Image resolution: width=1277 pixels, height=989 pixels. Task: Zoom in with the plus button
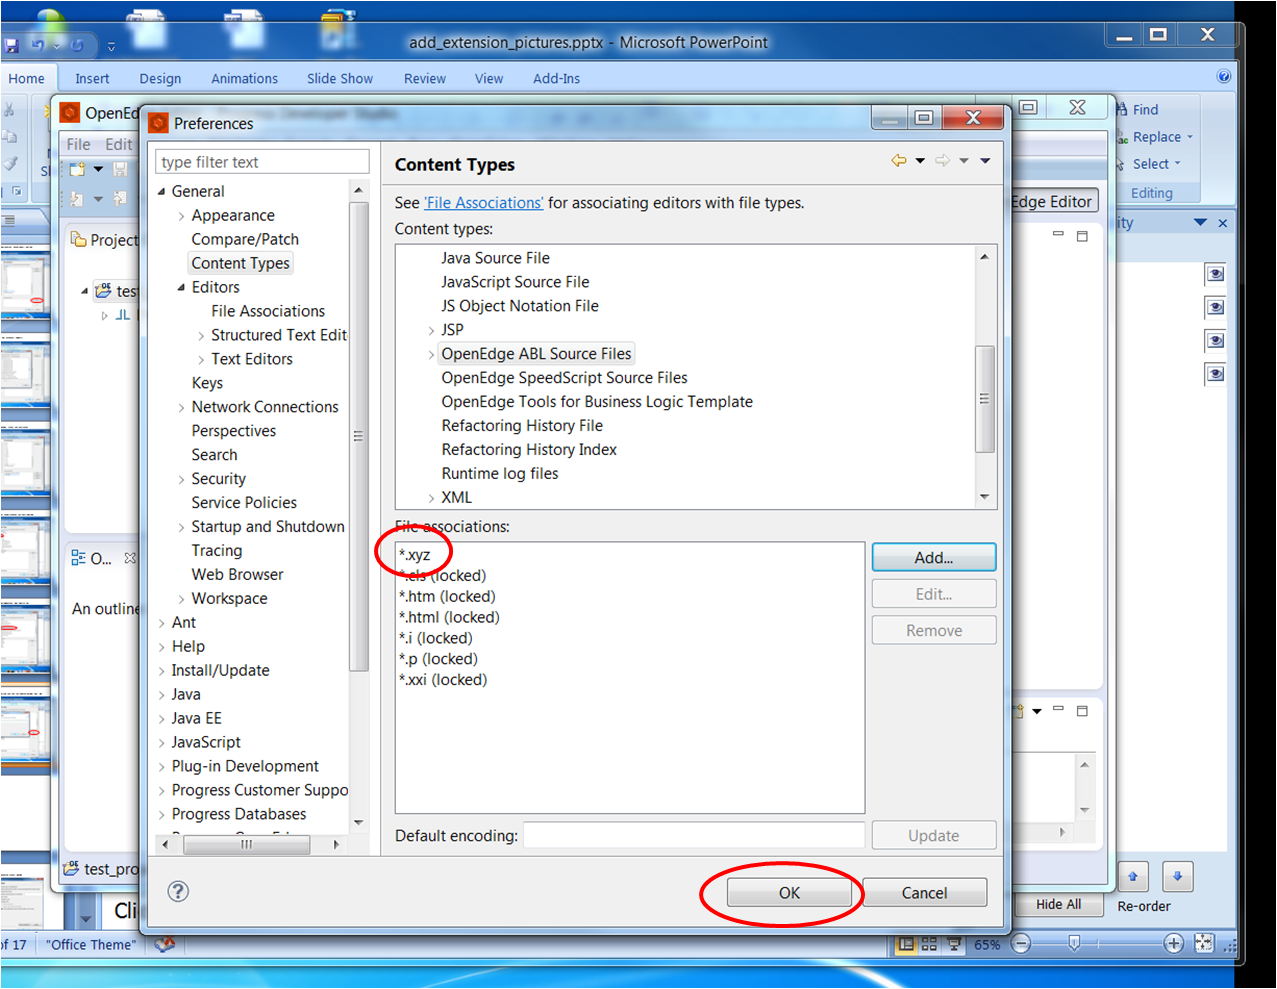(x=1174, y=943)
